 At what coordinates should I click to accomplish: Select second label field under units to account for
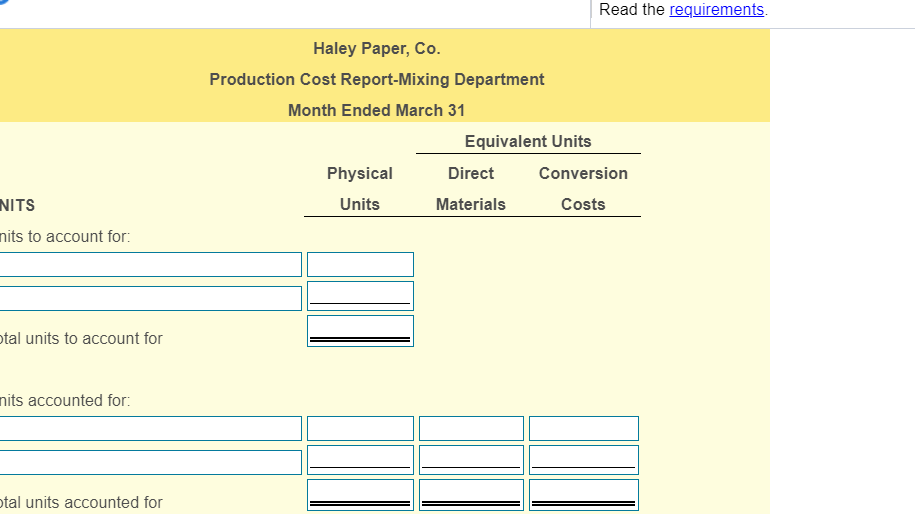tap(151, 299)
